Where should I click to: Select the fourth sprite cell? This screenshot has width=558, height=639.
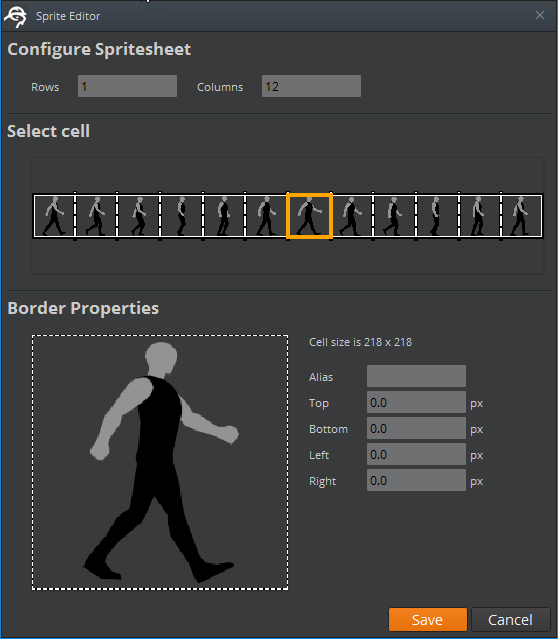[181, 216]
